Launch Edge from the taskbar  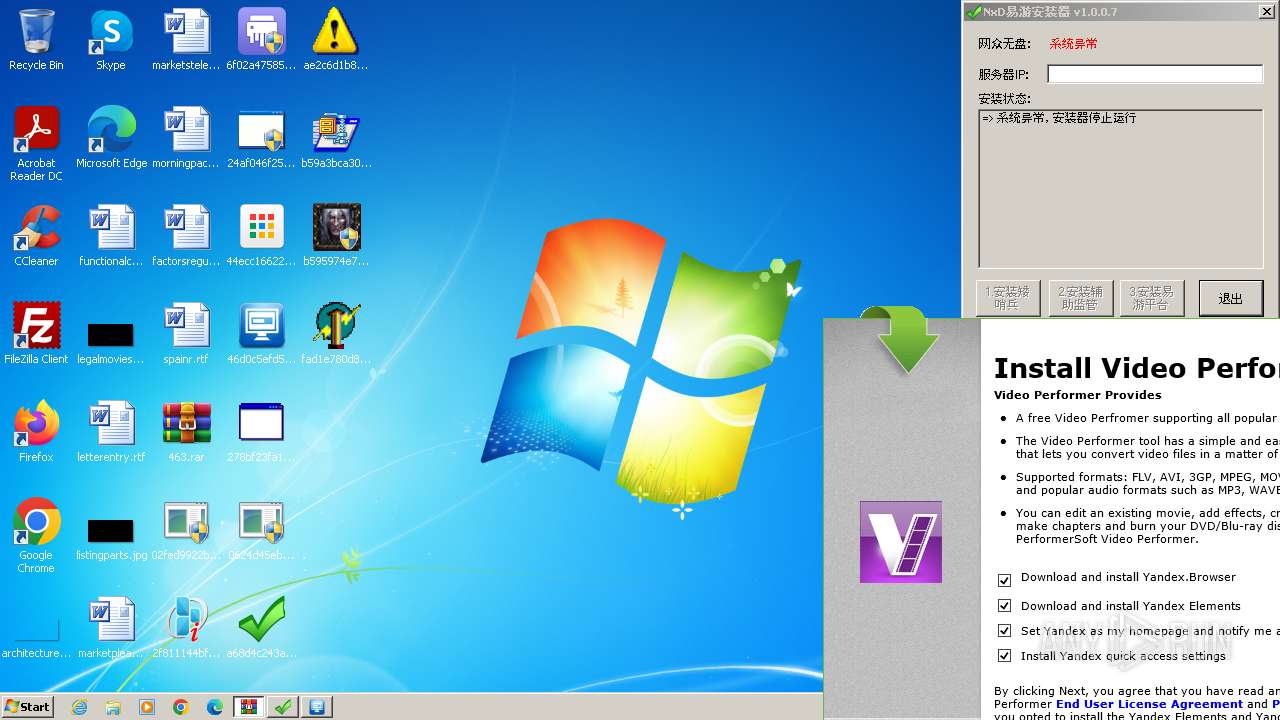(215, 707)
